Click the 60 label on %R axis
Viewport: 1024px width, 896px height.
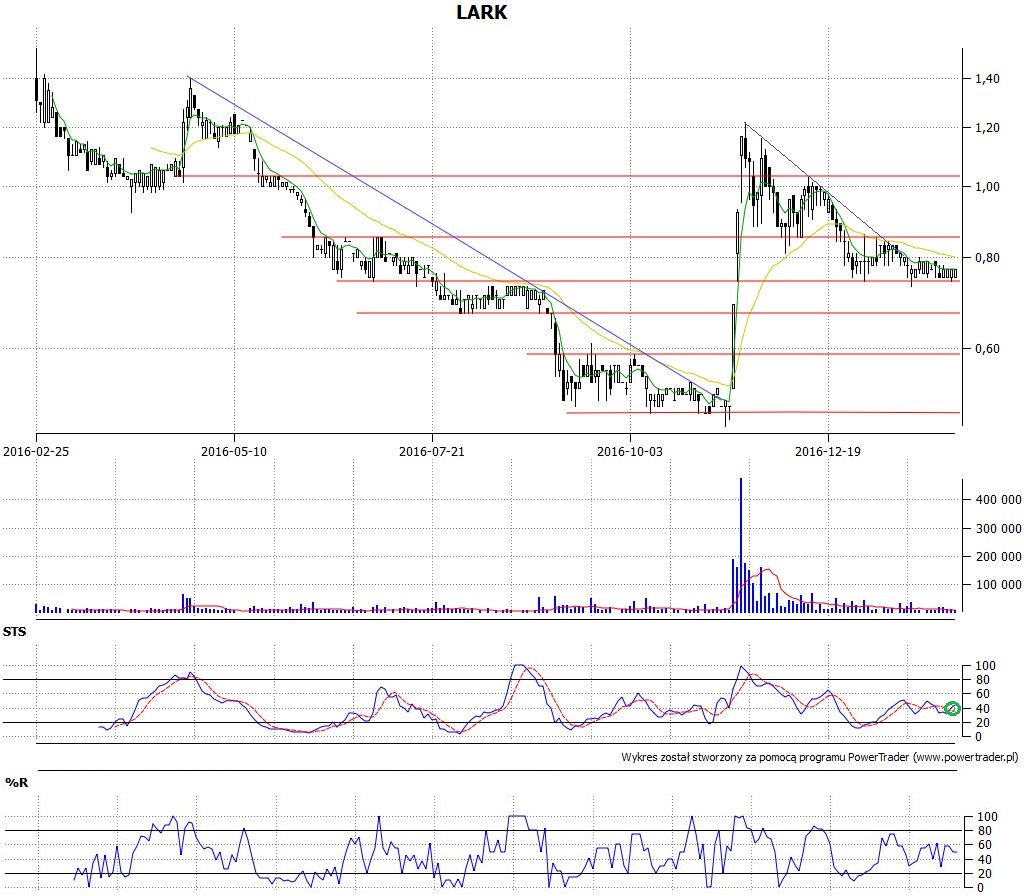(984, 846)
